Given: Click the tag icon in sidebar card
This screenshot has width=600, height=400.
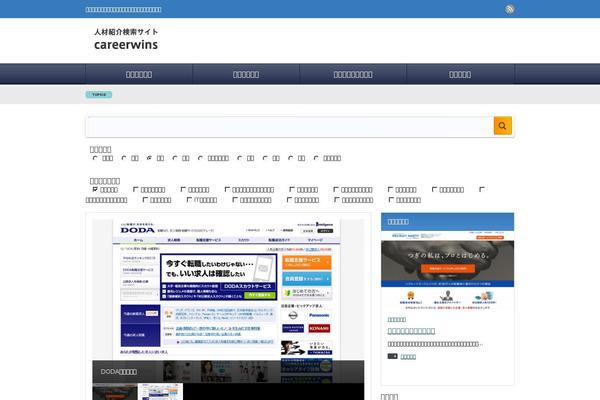Looking at the screenshot, I should pos(392,356).
